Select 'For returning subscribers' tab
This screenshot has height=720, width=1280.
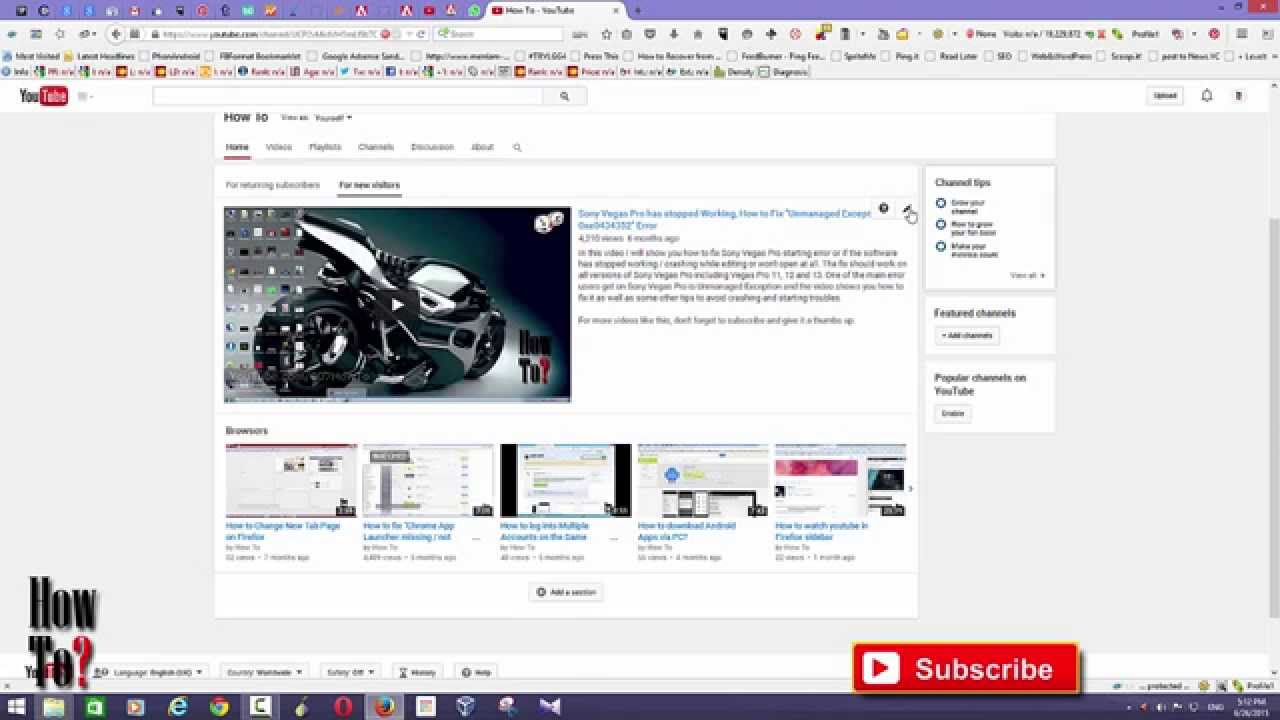(273, 185)
